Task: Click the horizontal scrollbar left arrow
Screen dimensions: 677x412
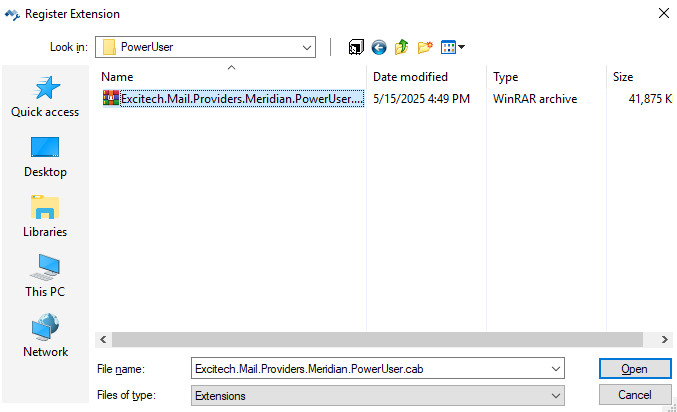Action: click(x=103, y=339)
